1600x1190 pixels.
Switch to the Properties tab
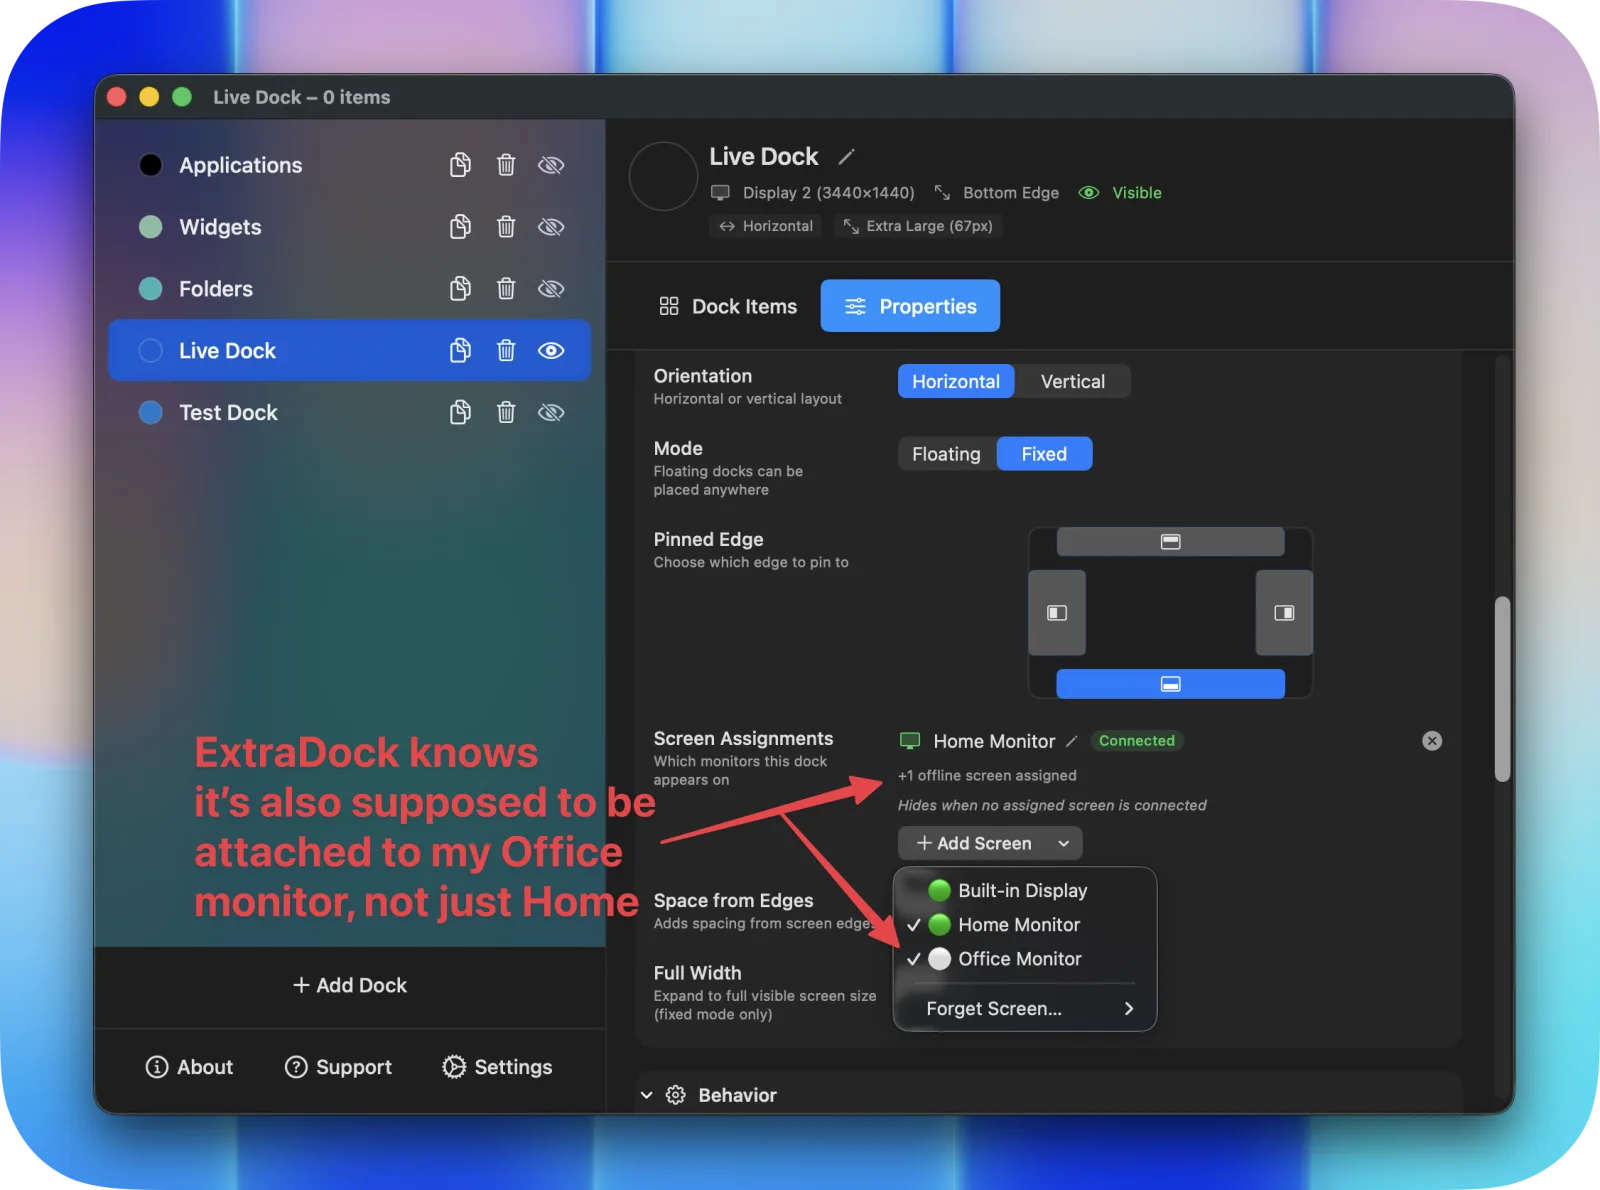910,306
